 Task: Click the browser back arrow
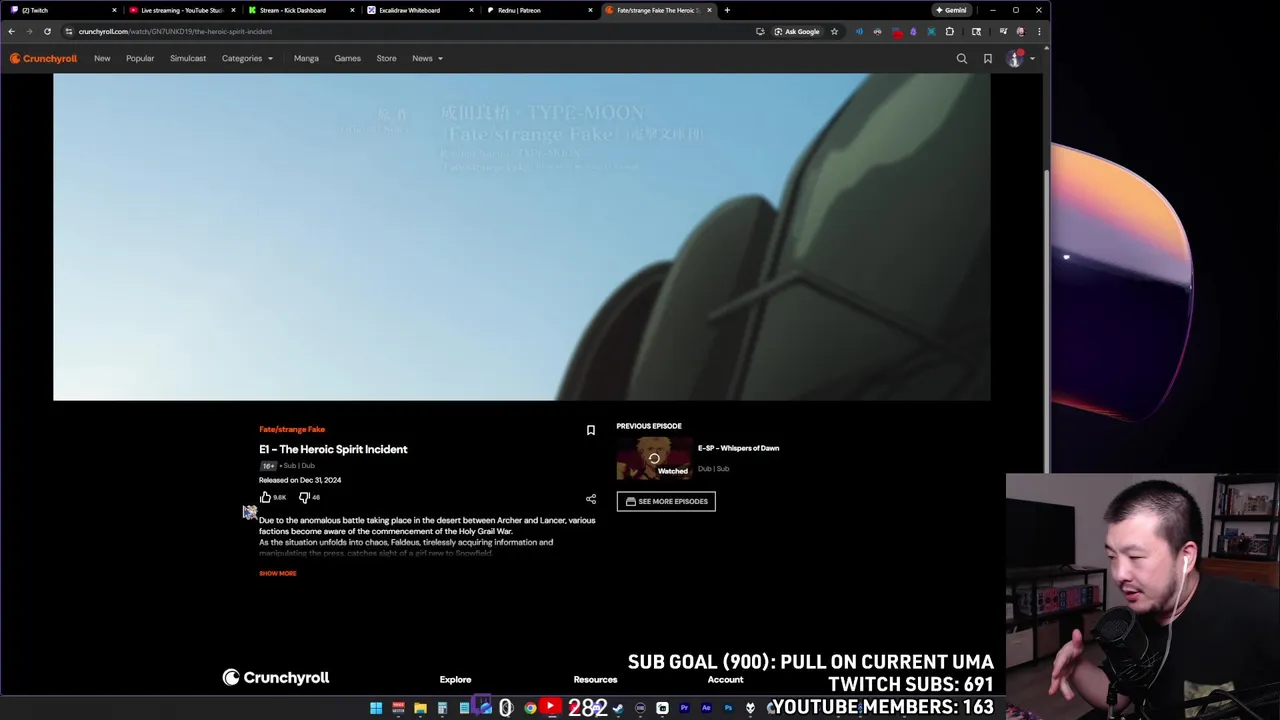[12, 31]
